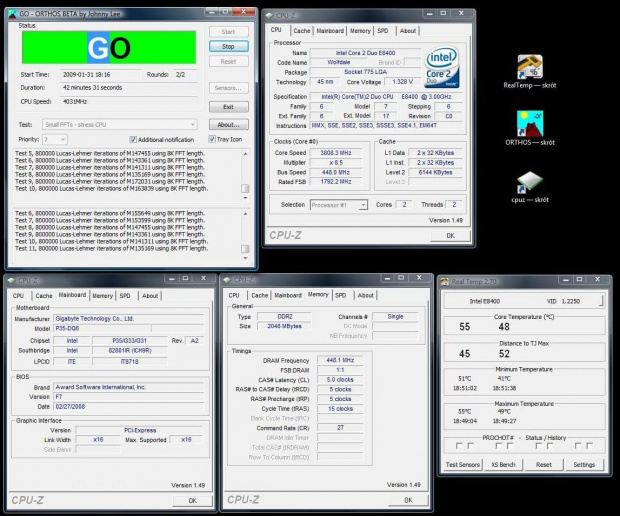Click the About... button in ORTHOS

[x=229, y=125]
